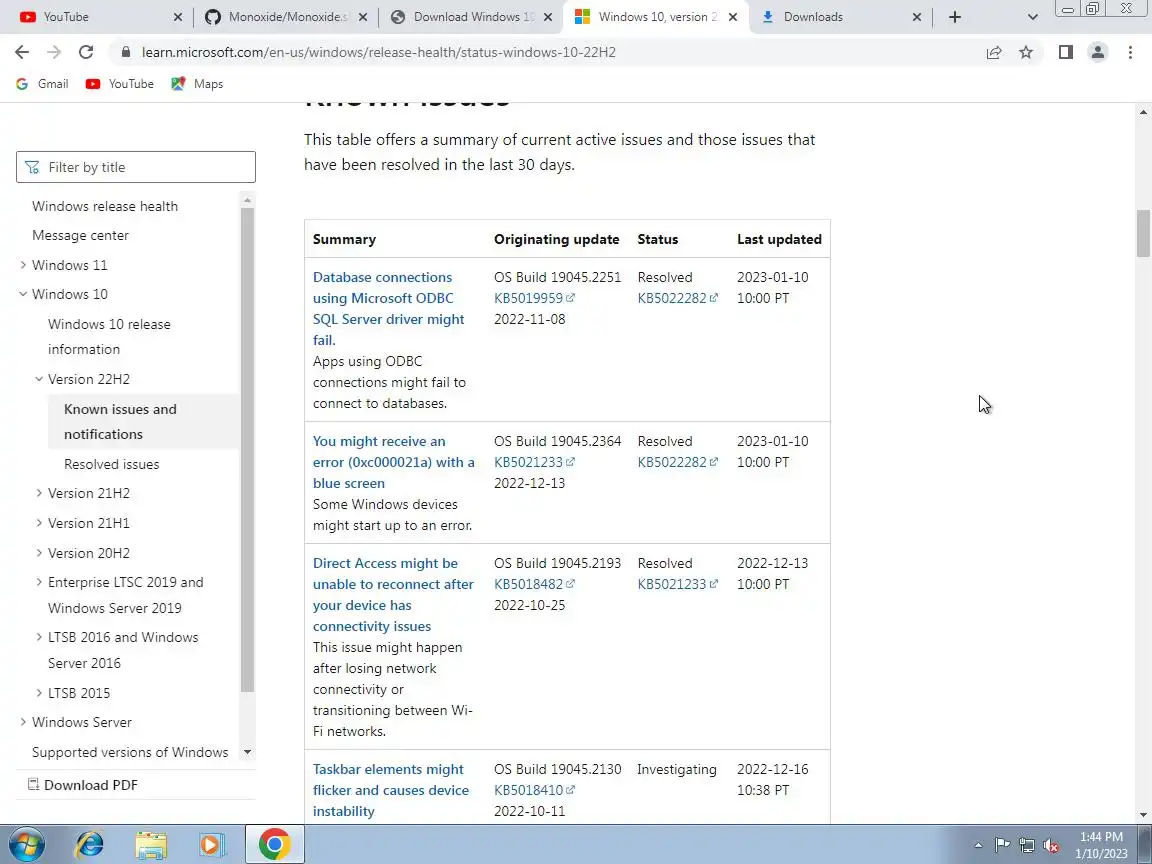Click the sidebar scroll down arrow
Viewport: 1152px width, 864px height.
pyautogui.click(x=247, y=752)
